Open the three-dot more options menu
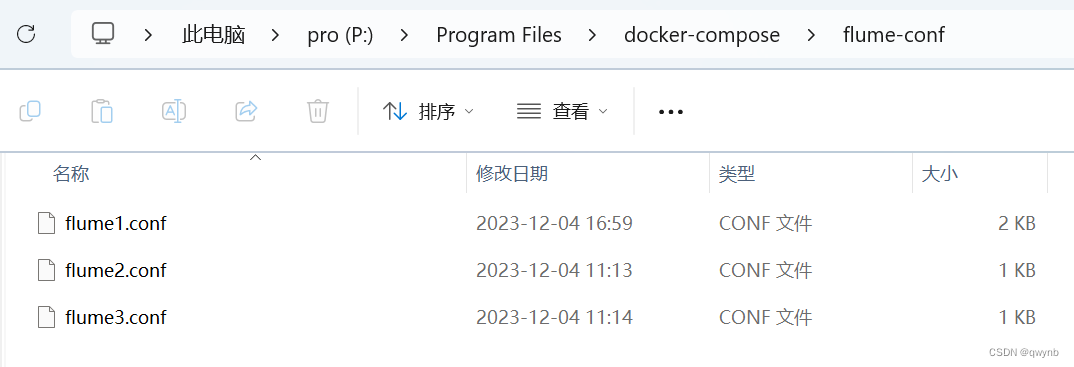The height and width of the screenshot is (367, 1074). 671,112
